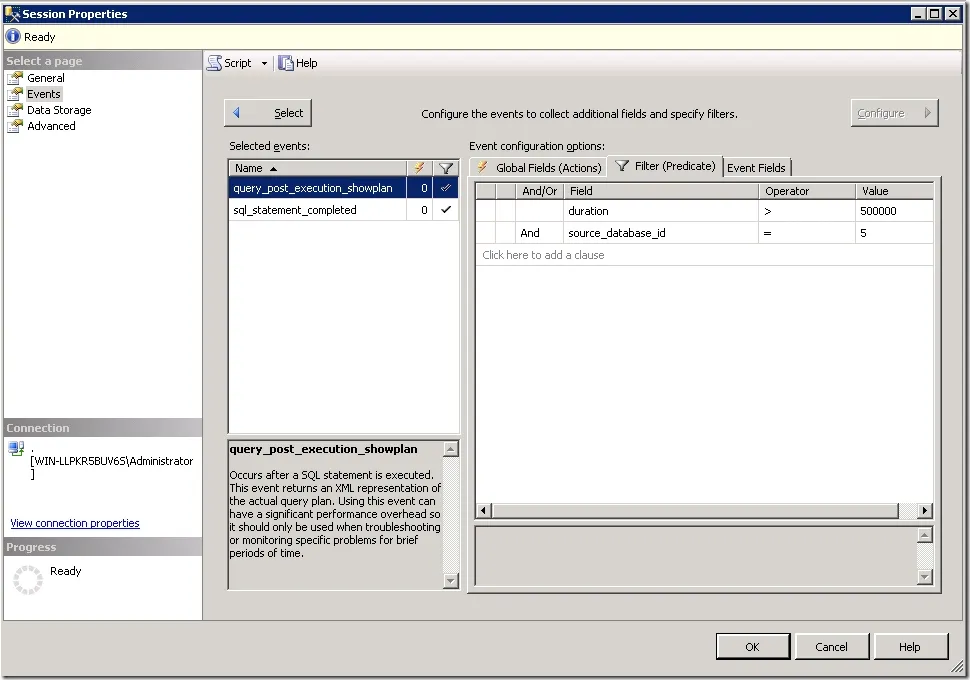Maximize the Session Properties window
The image size is (970, 680).
pos(935,14)
